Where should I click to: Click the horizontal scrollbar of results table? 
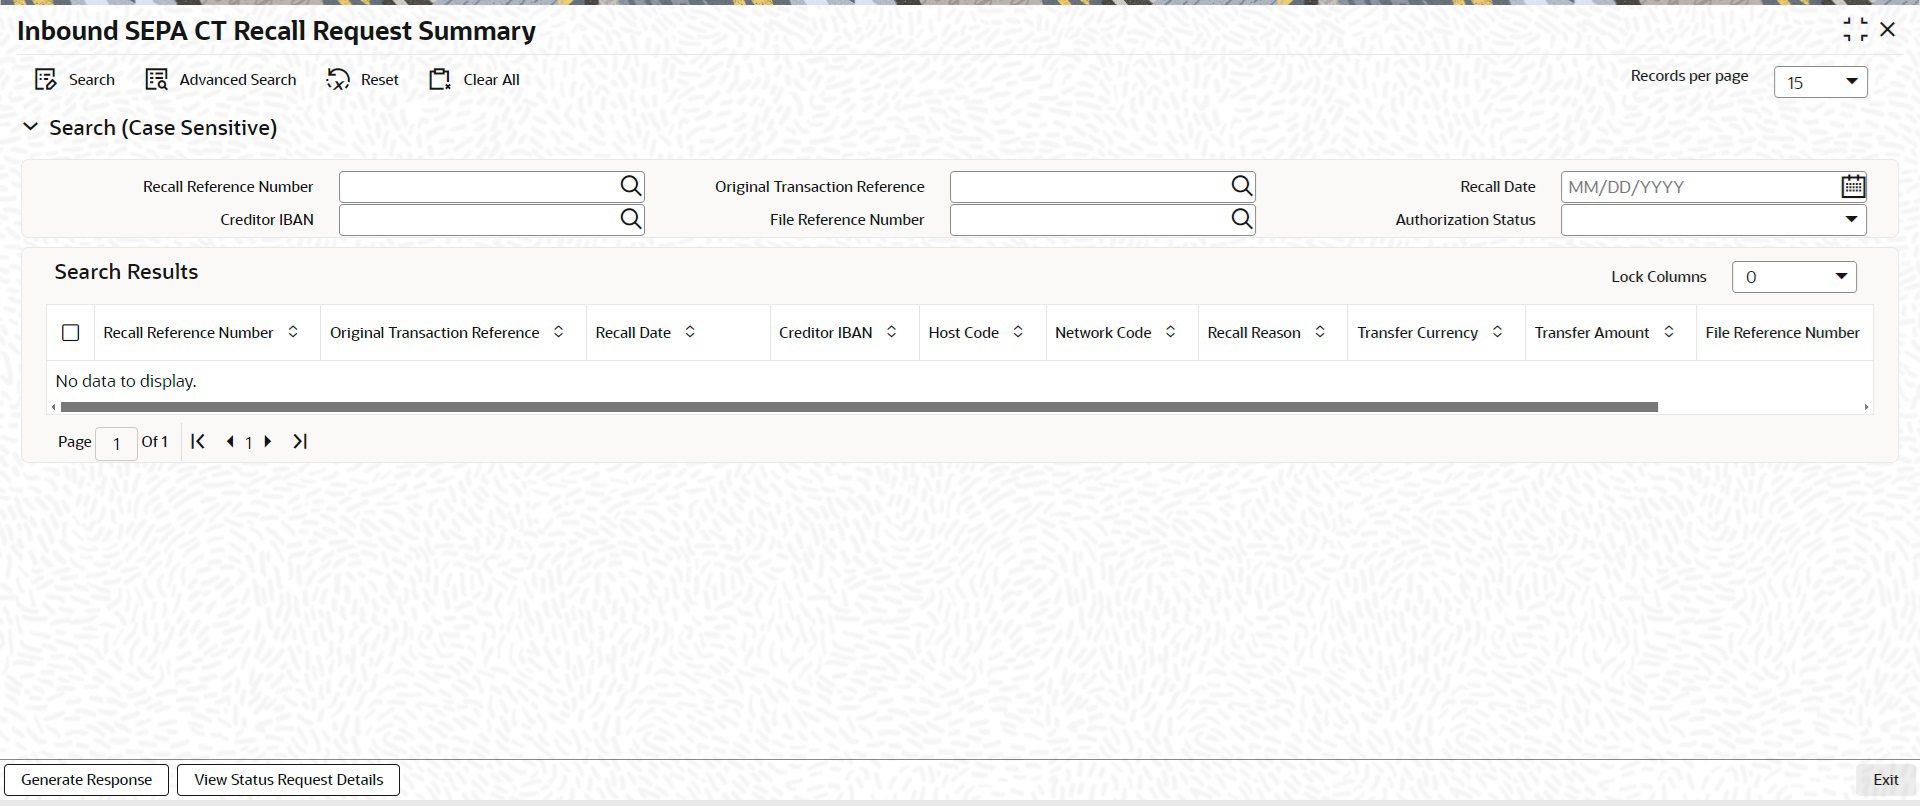pyautogui.click(x=859, y=407)
